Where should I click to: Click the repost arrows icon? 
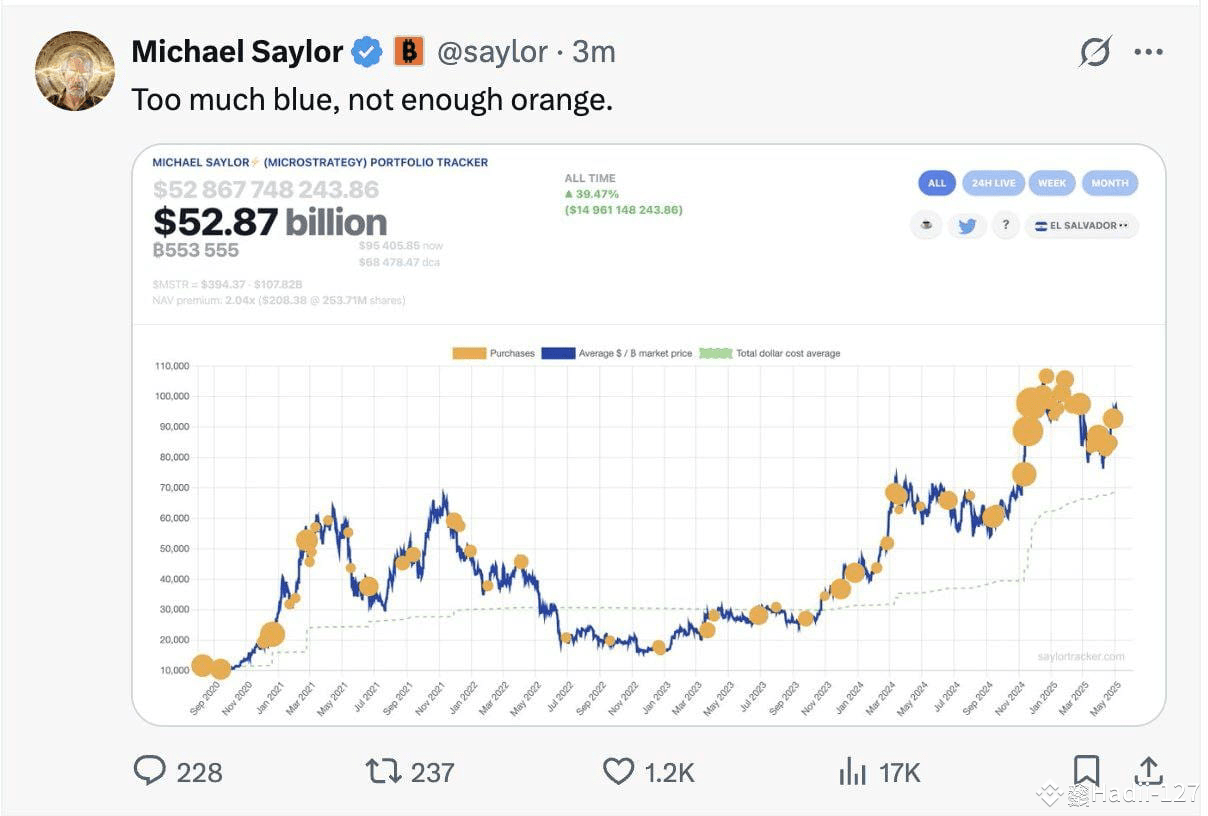(x=382, y=770)
